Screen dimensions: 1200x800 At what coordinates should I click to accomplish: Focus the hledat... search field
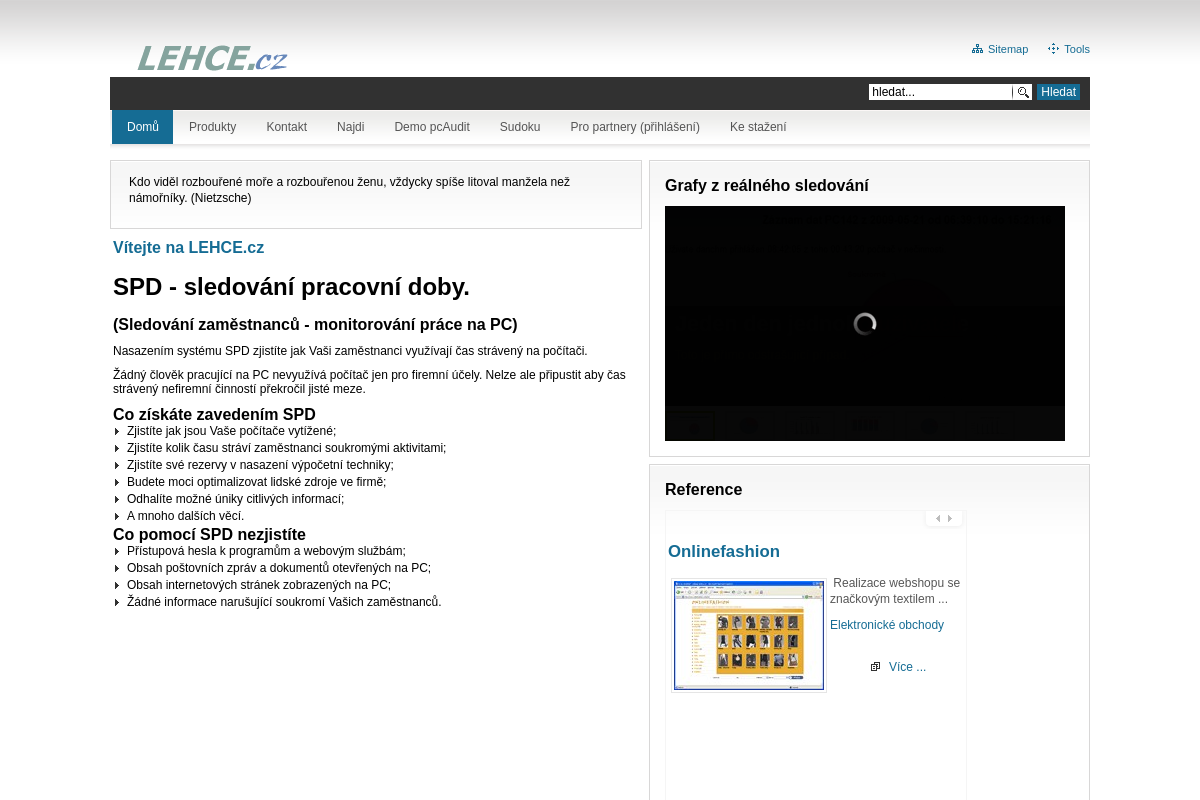pyautogui.click(x=940, y=92)
